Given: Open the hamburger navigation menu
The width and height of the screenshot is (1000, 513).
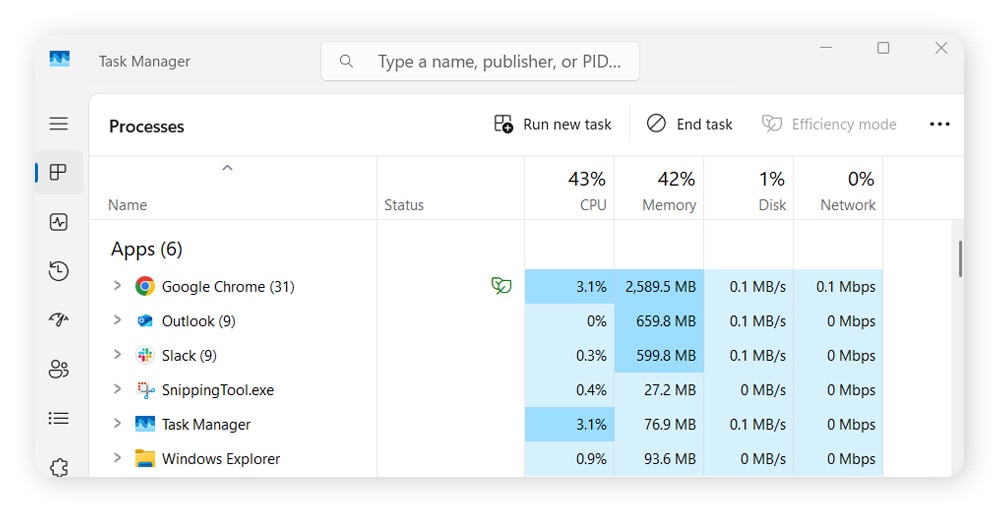Looking at the screenshot, I should click(x=59, y=123).
